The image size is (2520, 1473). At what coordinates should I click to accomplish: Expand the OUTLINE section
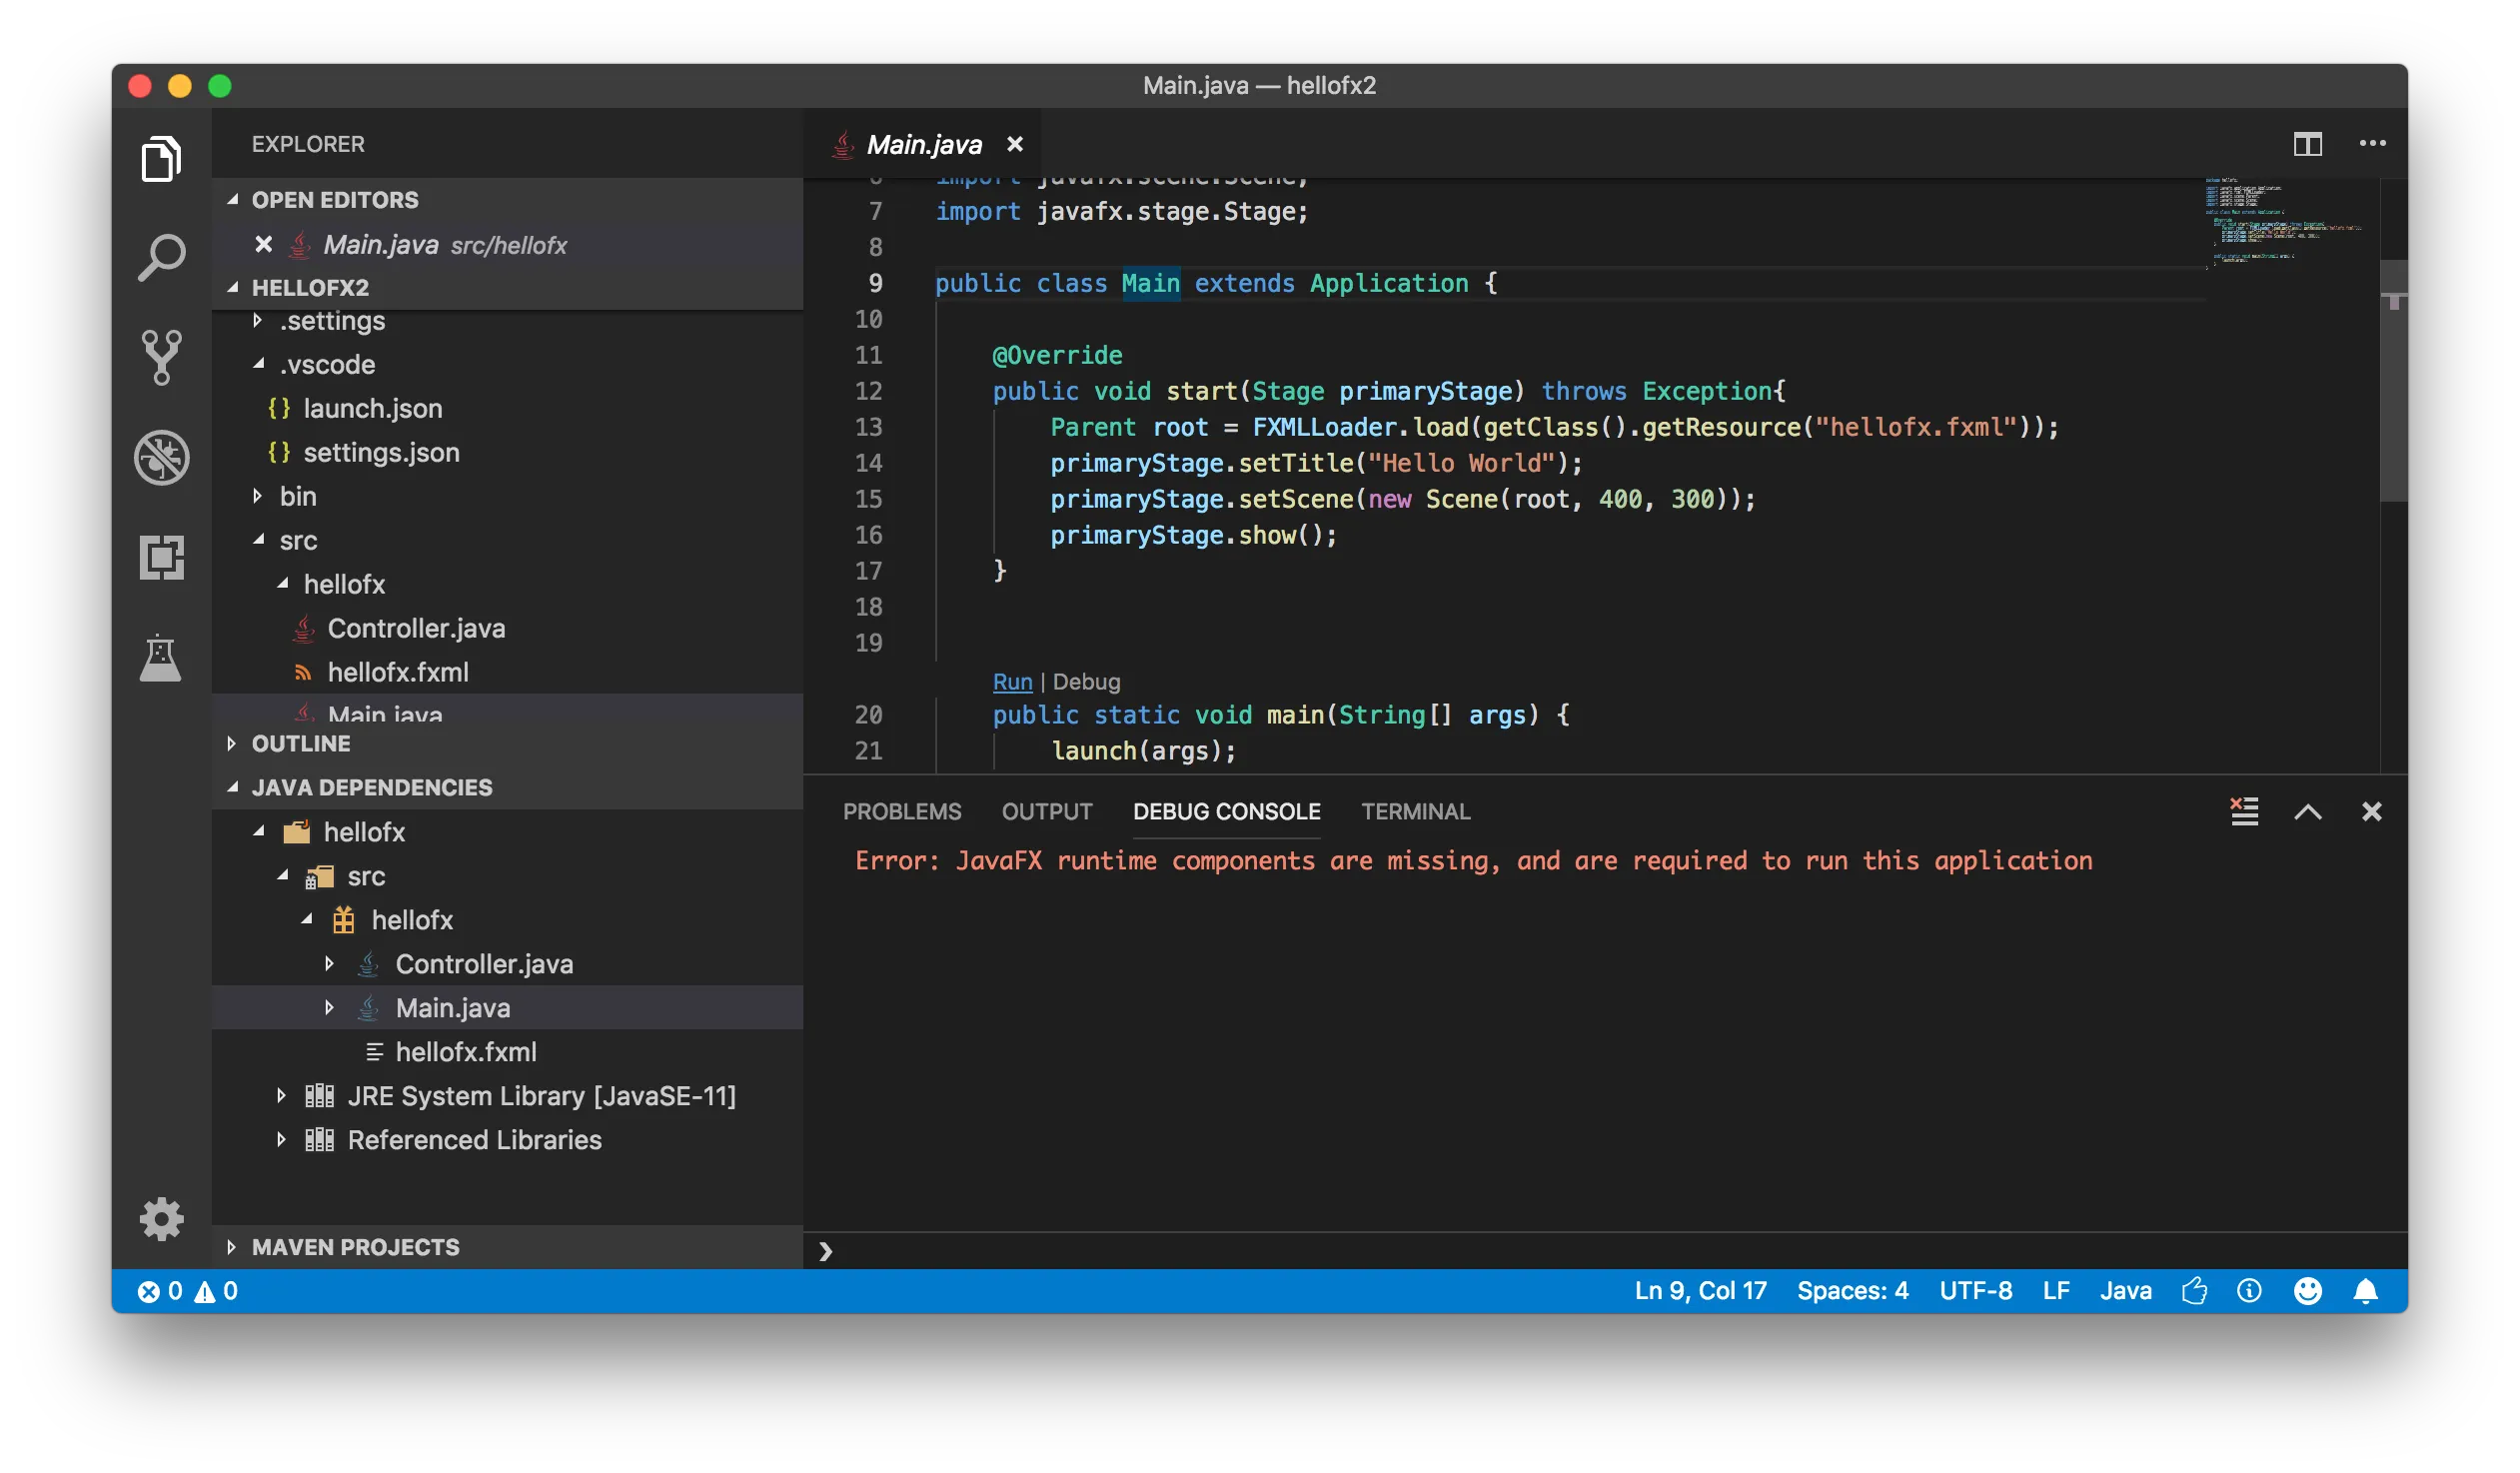click(x=300, y=744)
